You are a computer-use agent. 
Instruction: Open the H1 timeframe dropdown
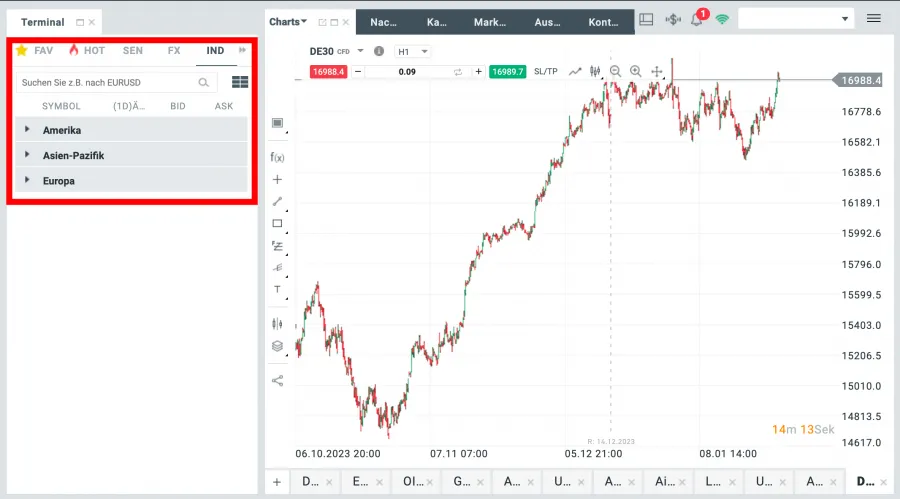click(414, 51)
